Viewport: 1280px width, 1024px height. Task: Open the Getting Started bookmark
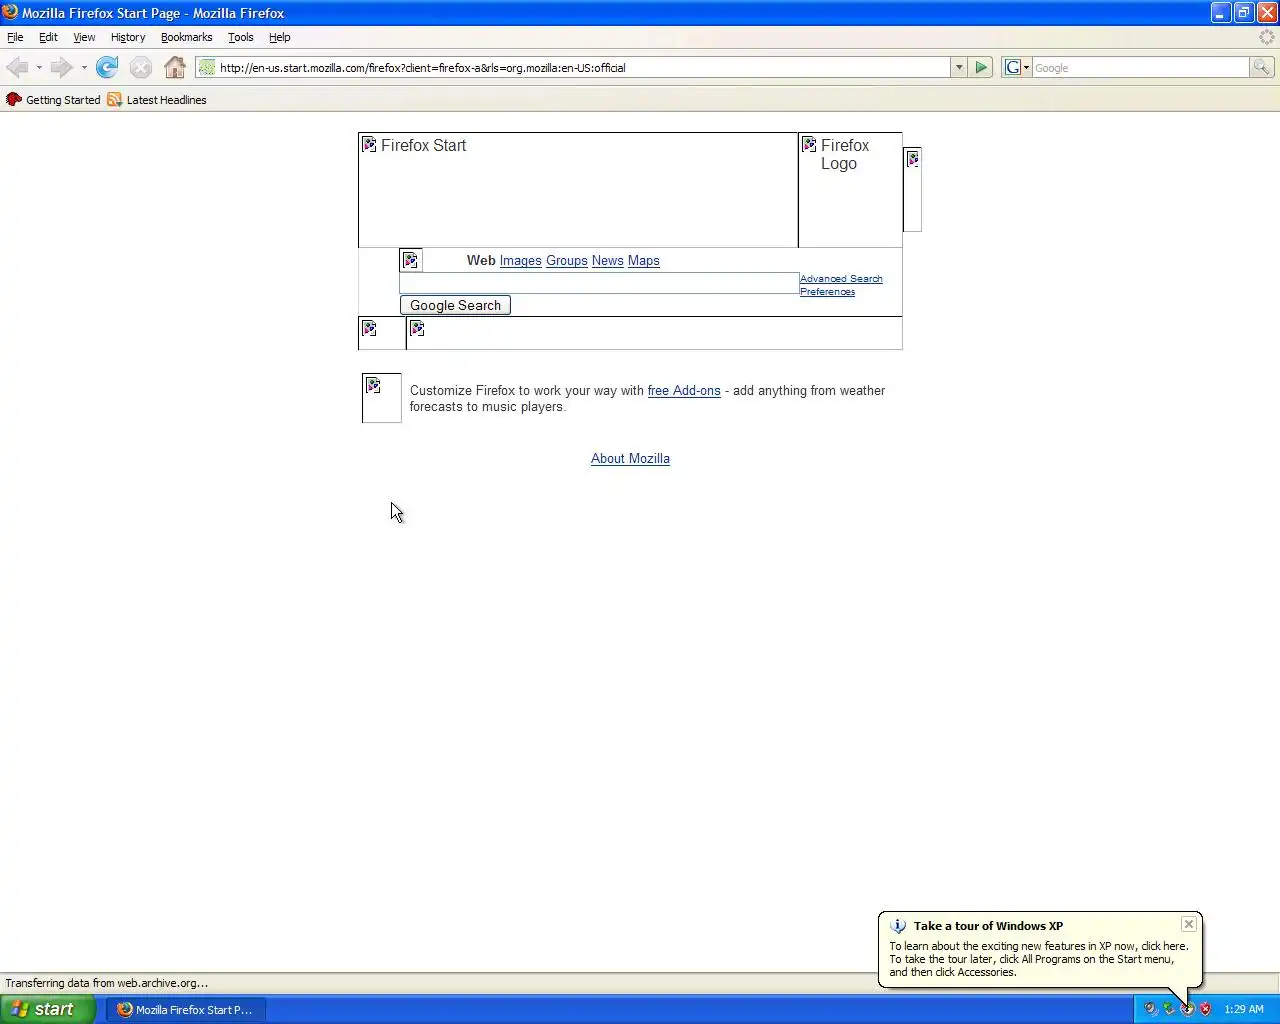54,100
